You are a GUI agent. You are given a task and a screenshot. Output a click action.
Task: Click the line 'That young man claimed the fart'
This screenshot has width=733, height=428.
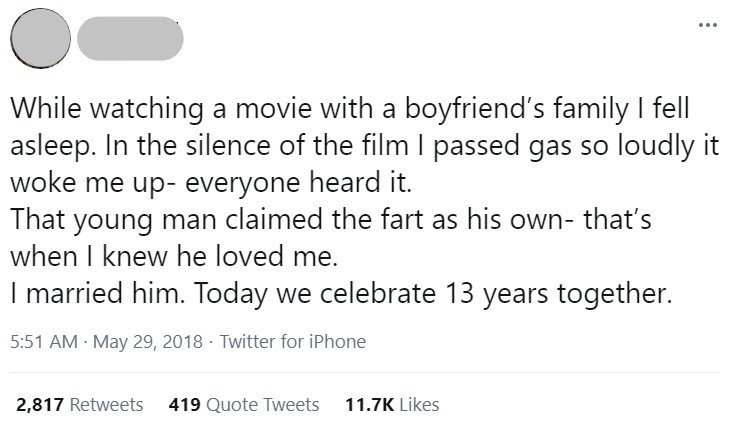point(331,219)
